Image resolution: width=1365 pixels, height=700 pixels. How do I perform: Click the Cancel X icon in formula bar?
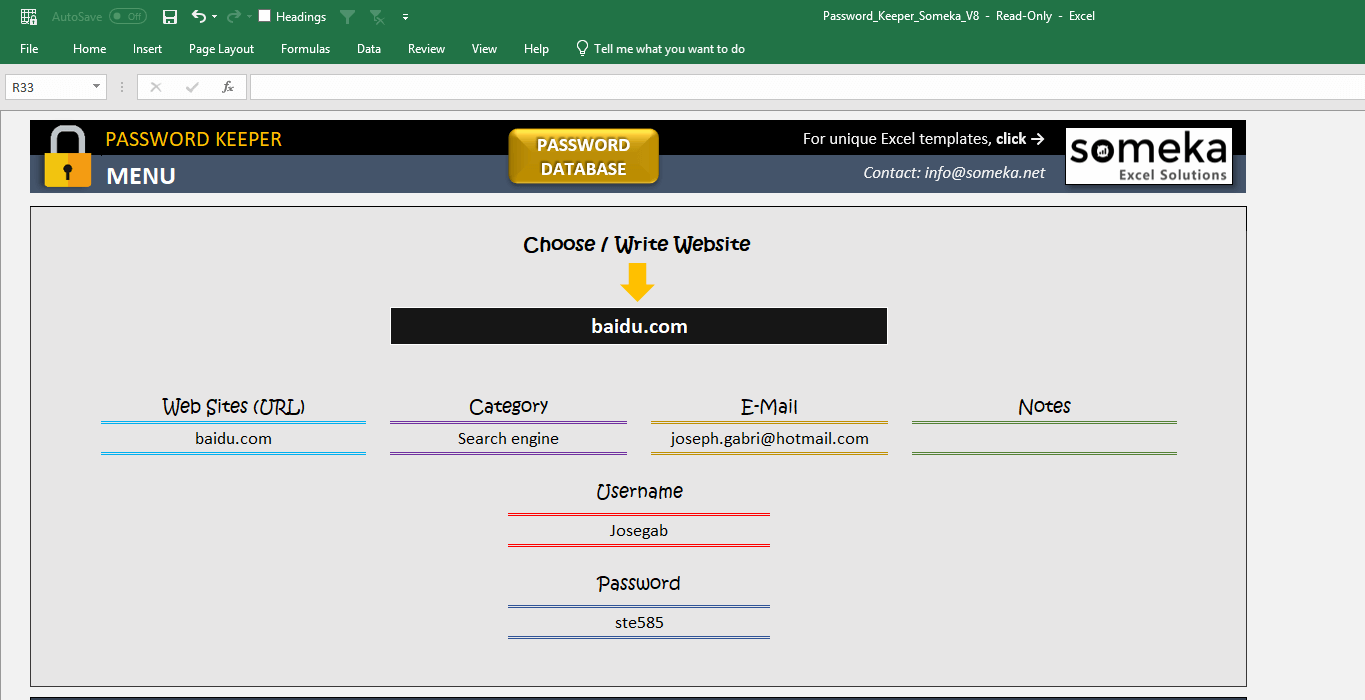(155, 87)
